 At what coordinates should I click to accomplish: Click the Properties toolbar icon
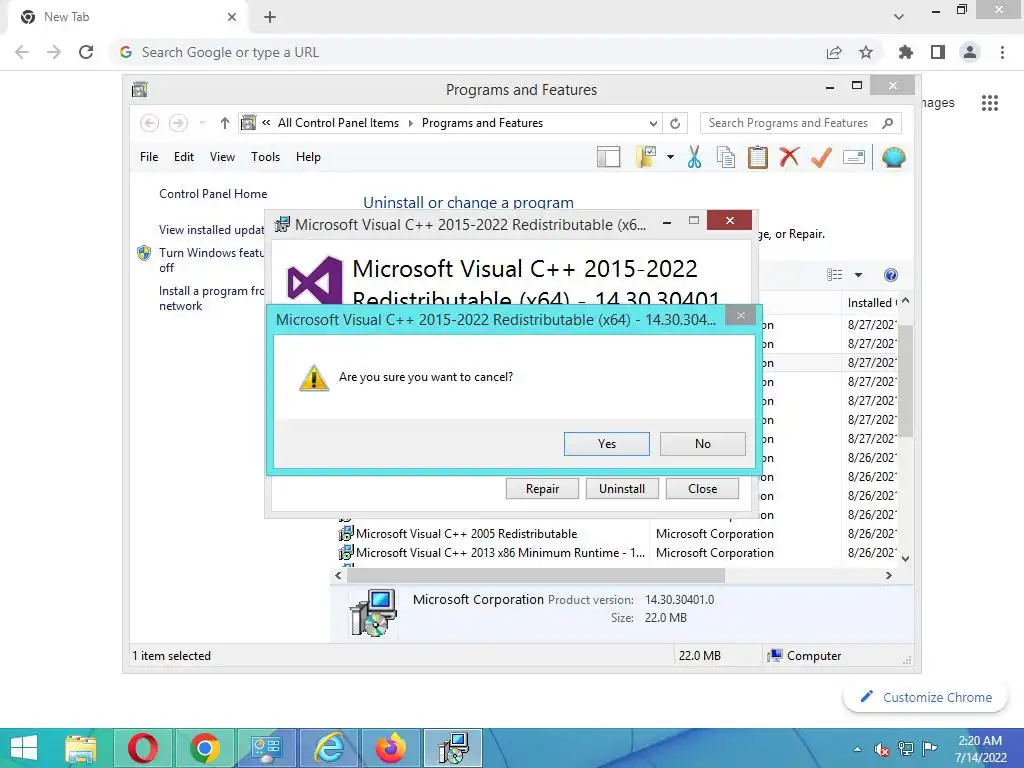pos(854,157)
